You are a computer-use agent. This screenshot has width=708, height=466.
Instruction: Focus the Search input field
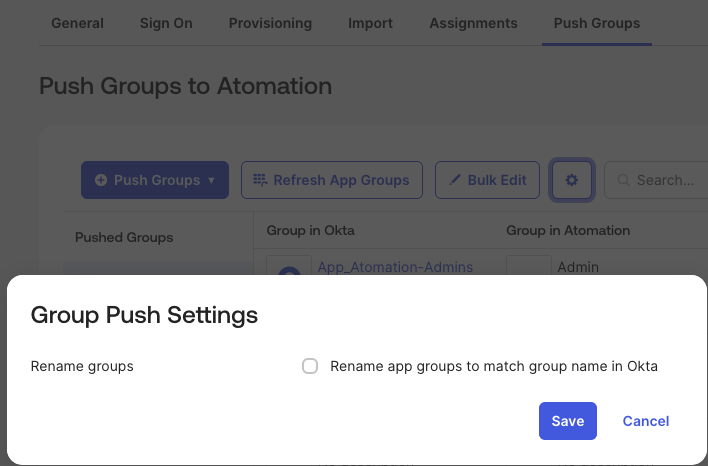coord(657,180)
